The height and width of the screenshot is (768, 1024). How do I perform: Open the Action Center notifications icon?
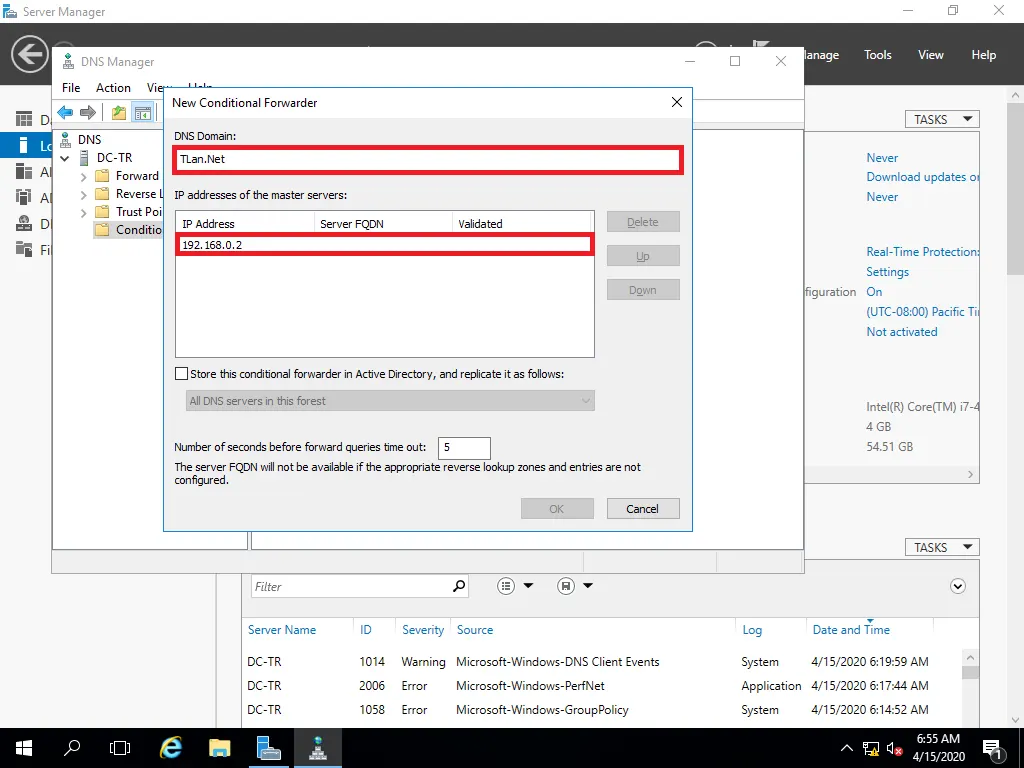(992, 748)
